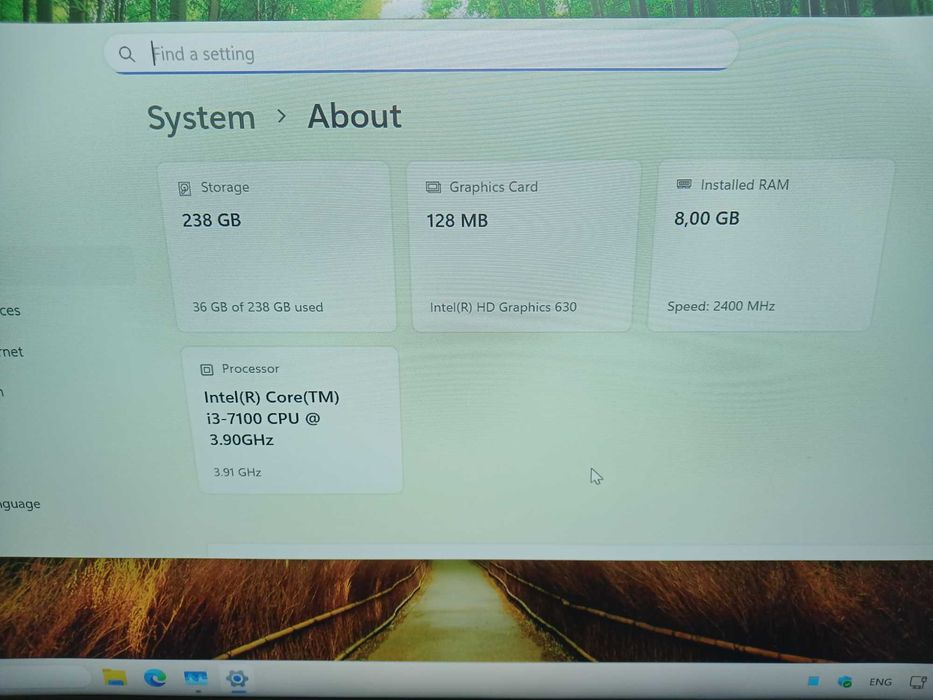This screenshot has height=700, width=933.
Task: Click the Graphics Card icon
Action: tap(433, 188)
